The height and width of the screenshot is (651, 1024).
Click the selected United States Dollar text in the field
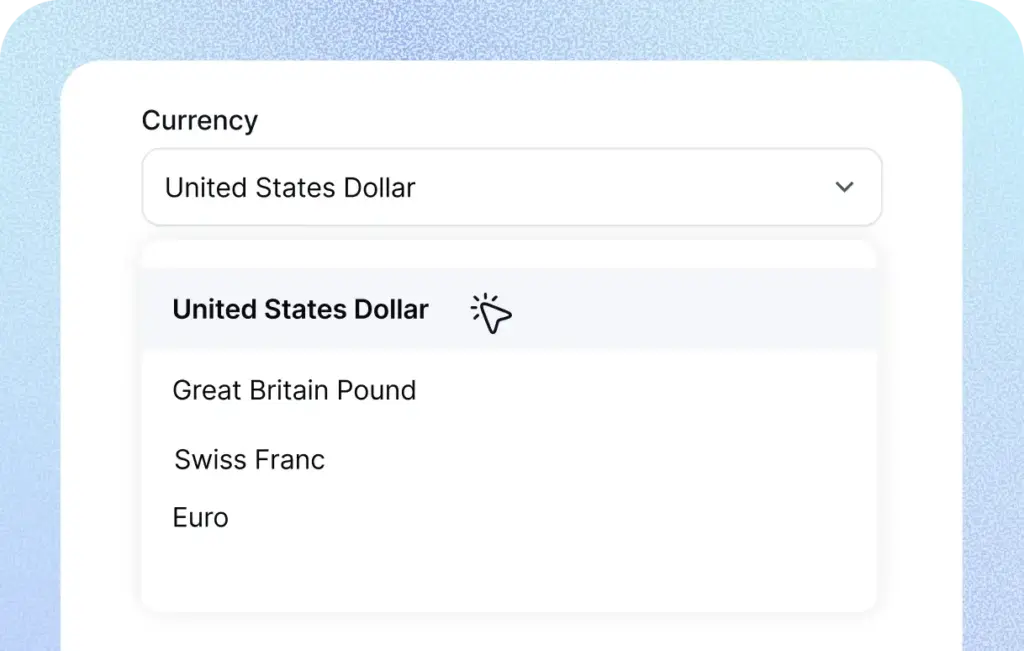point(290,187)
